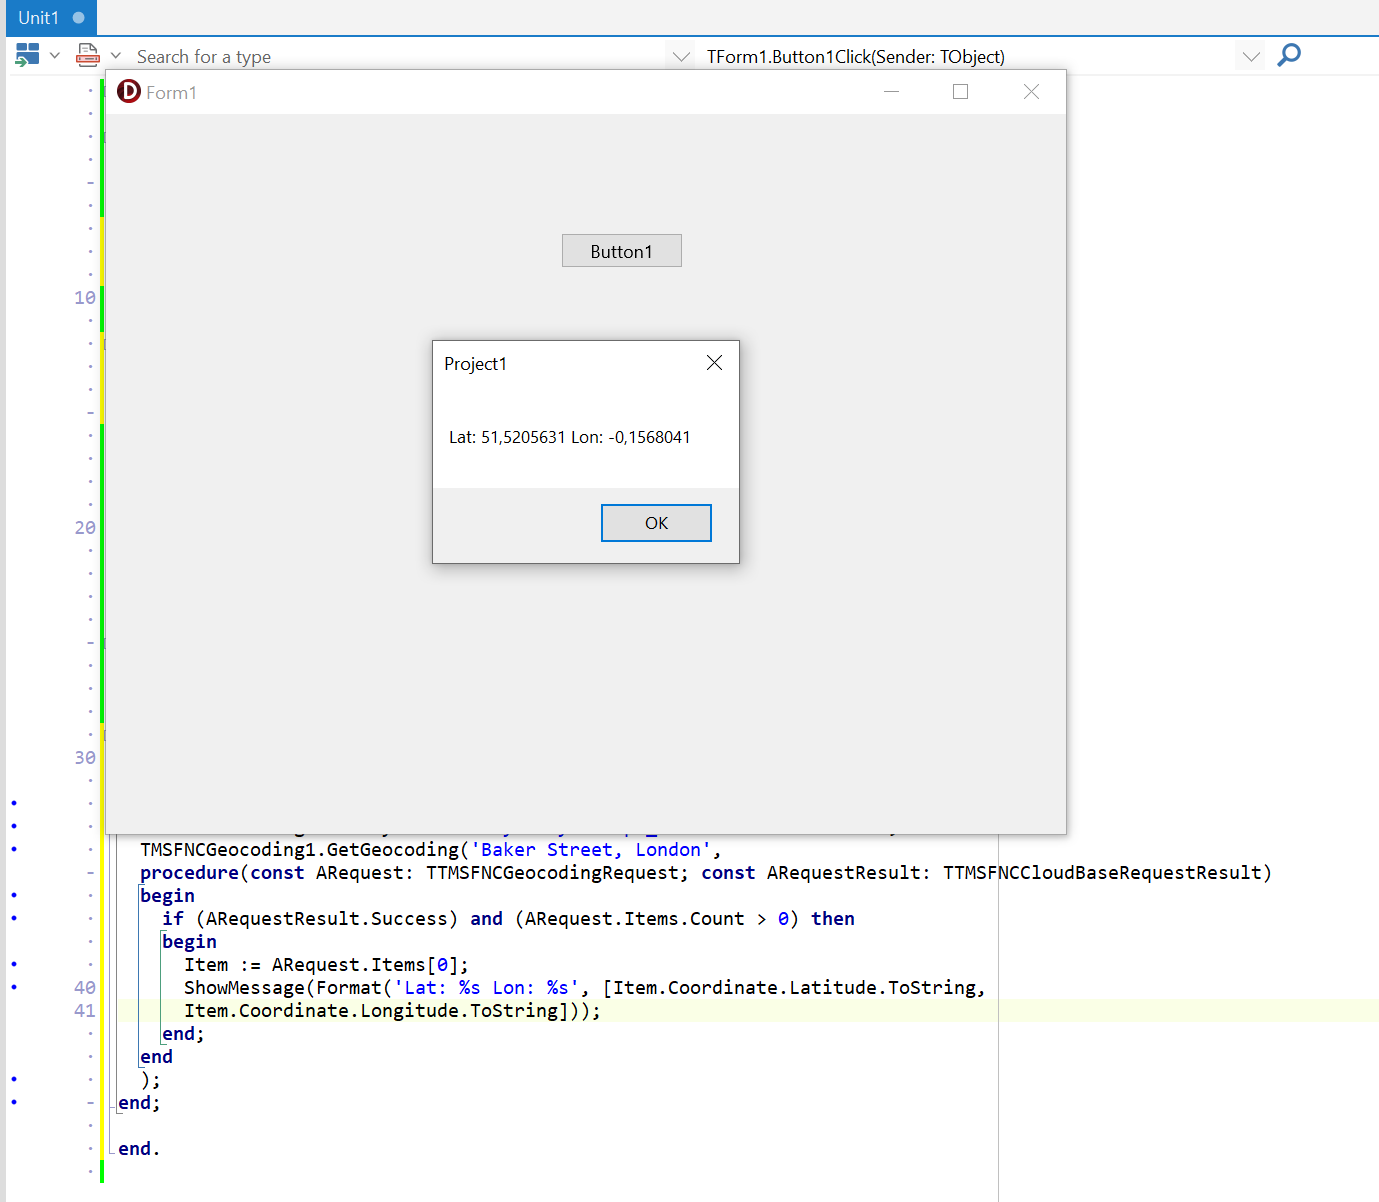The width and height of the screenshot is (1379, 1202).
Task: Expand the type list dropdown chevron
Action: click(681, 57)
